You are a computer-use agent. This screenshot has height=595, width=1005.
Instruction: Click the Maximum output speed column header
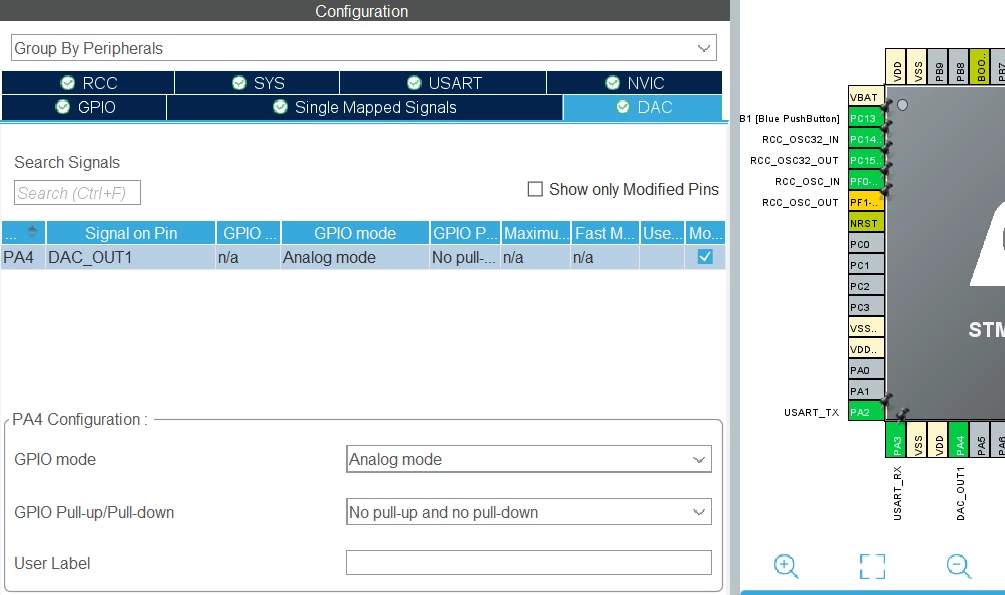click(x=536, y=233)
